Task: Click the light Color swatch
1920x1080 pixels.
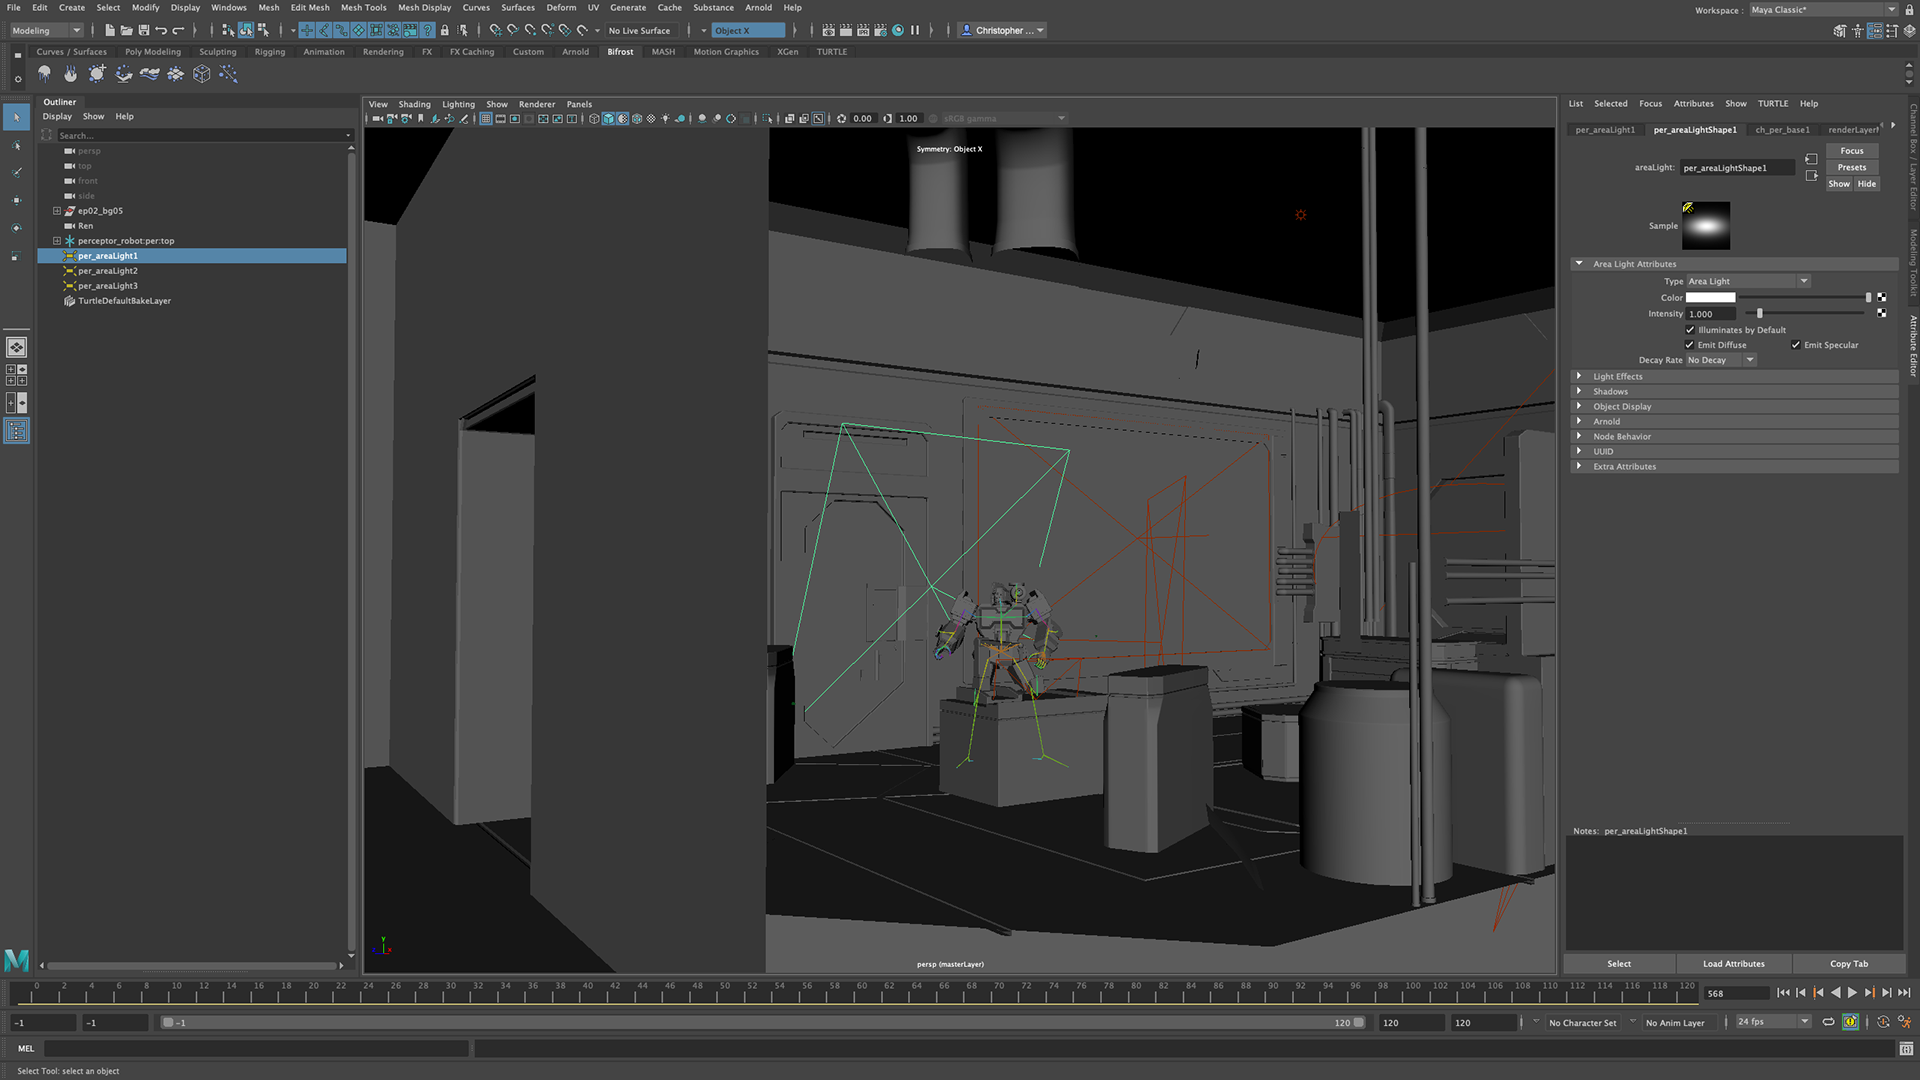Action: pyautogui.click(x=1710, y=298)
